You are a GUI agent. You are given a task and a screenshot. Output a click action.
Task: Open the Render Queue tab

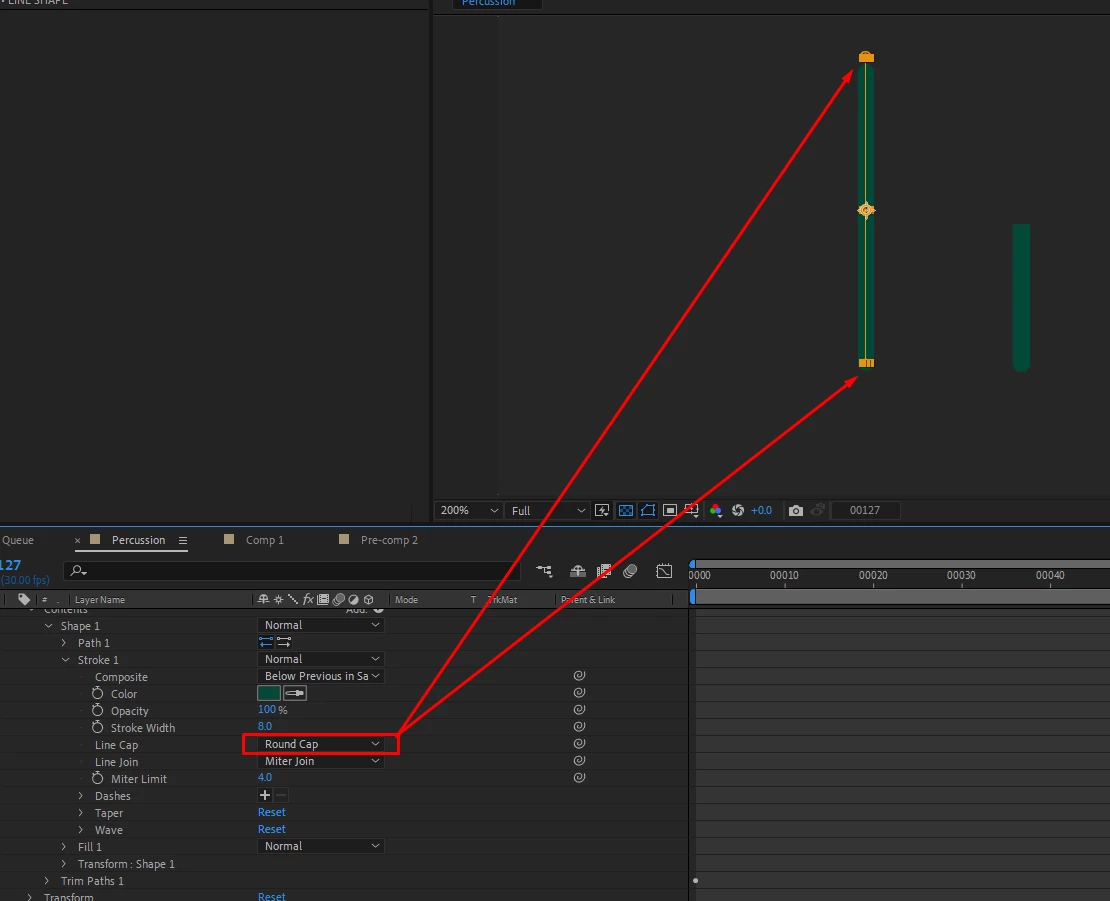coord(17,540)
